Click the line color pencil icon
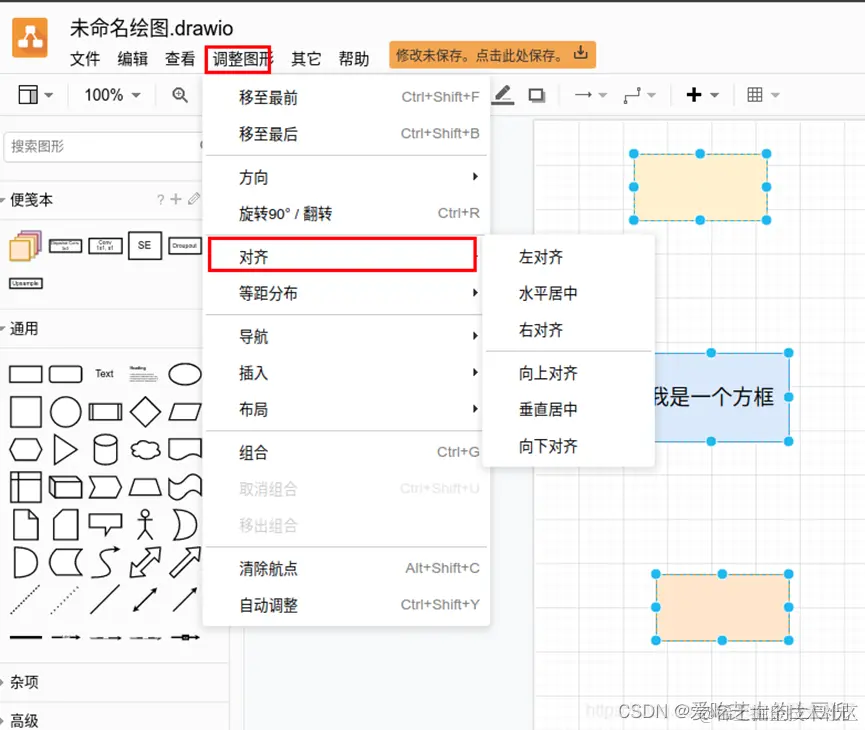The width and height of the screenshot is (865, 730). click(503, 95)
